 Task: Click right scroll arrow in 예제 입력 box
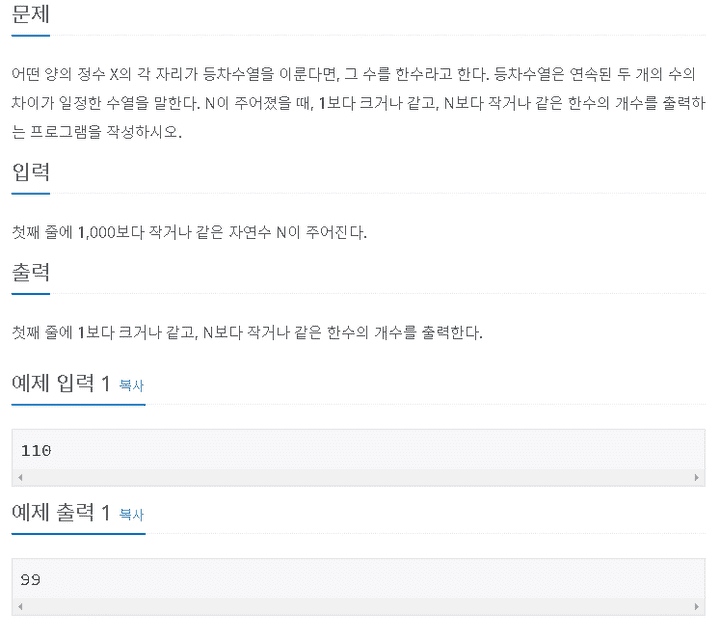(697, 478)
